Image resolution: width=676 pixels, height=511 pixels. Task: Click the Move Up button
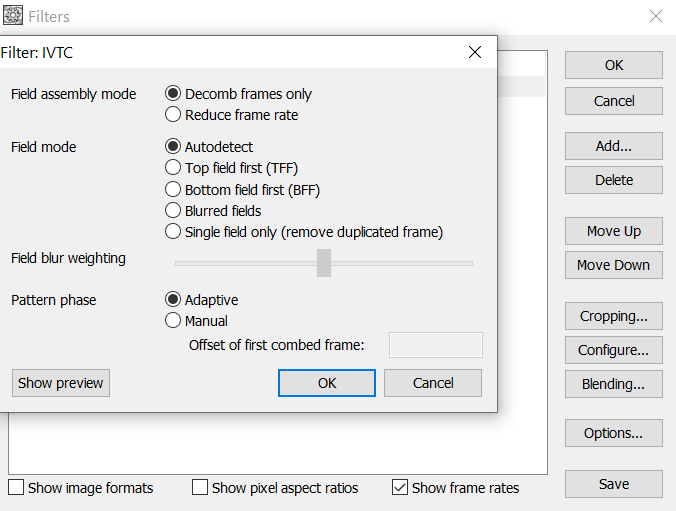click(613, 231)
